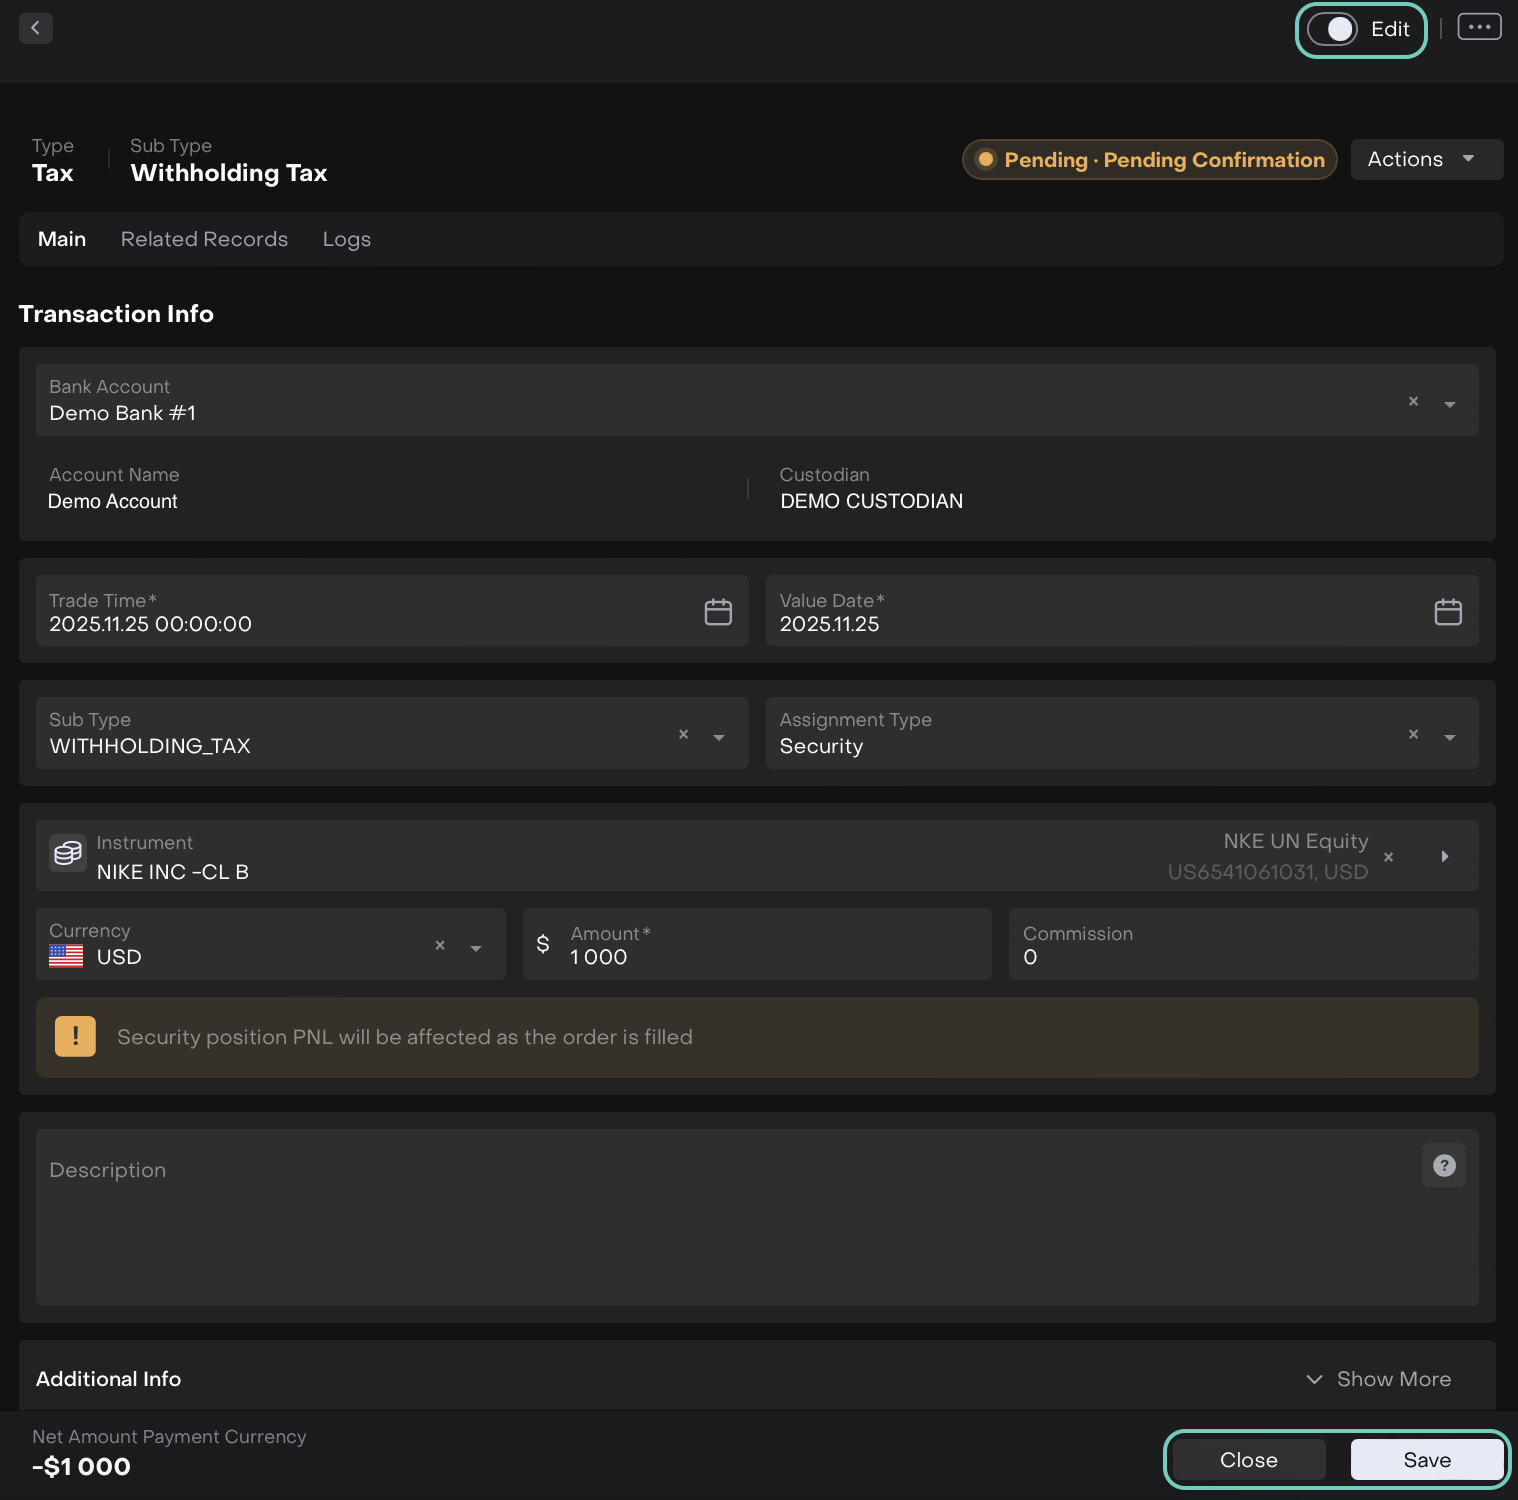Open the Sub Type WITHHOLDING_TAX dropdown

718,736
